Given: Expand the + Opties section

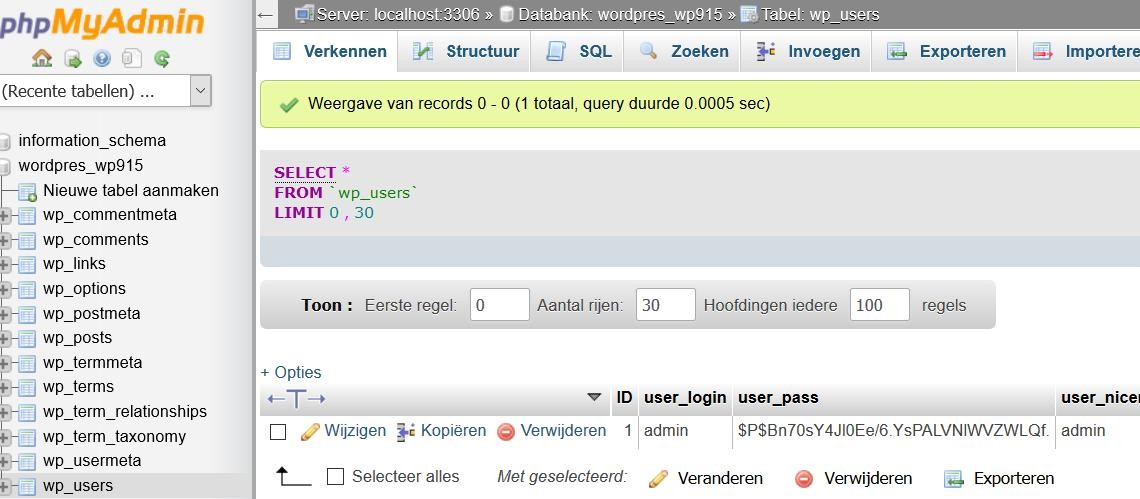Looking at the screenshot, I should (291, 372).
